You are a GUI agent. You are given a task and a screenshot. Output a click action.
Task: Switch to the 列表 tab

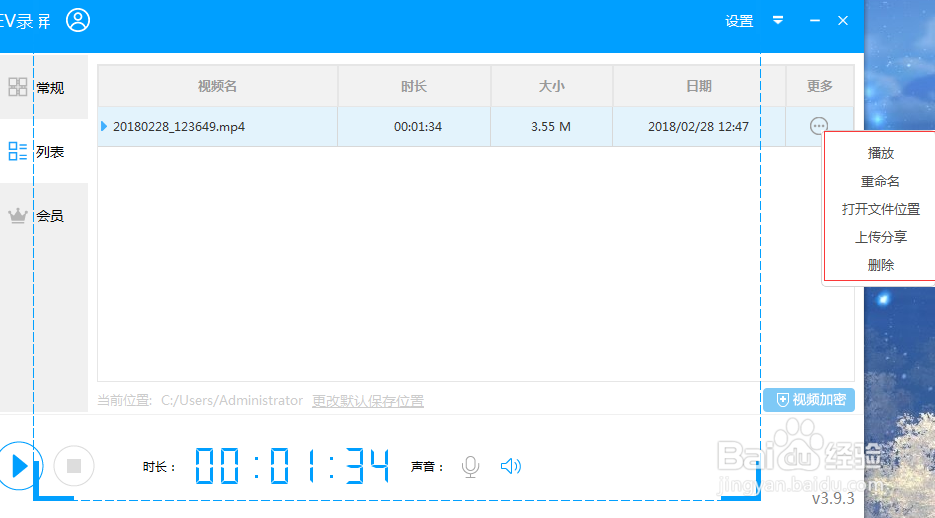tap(44, 151)
